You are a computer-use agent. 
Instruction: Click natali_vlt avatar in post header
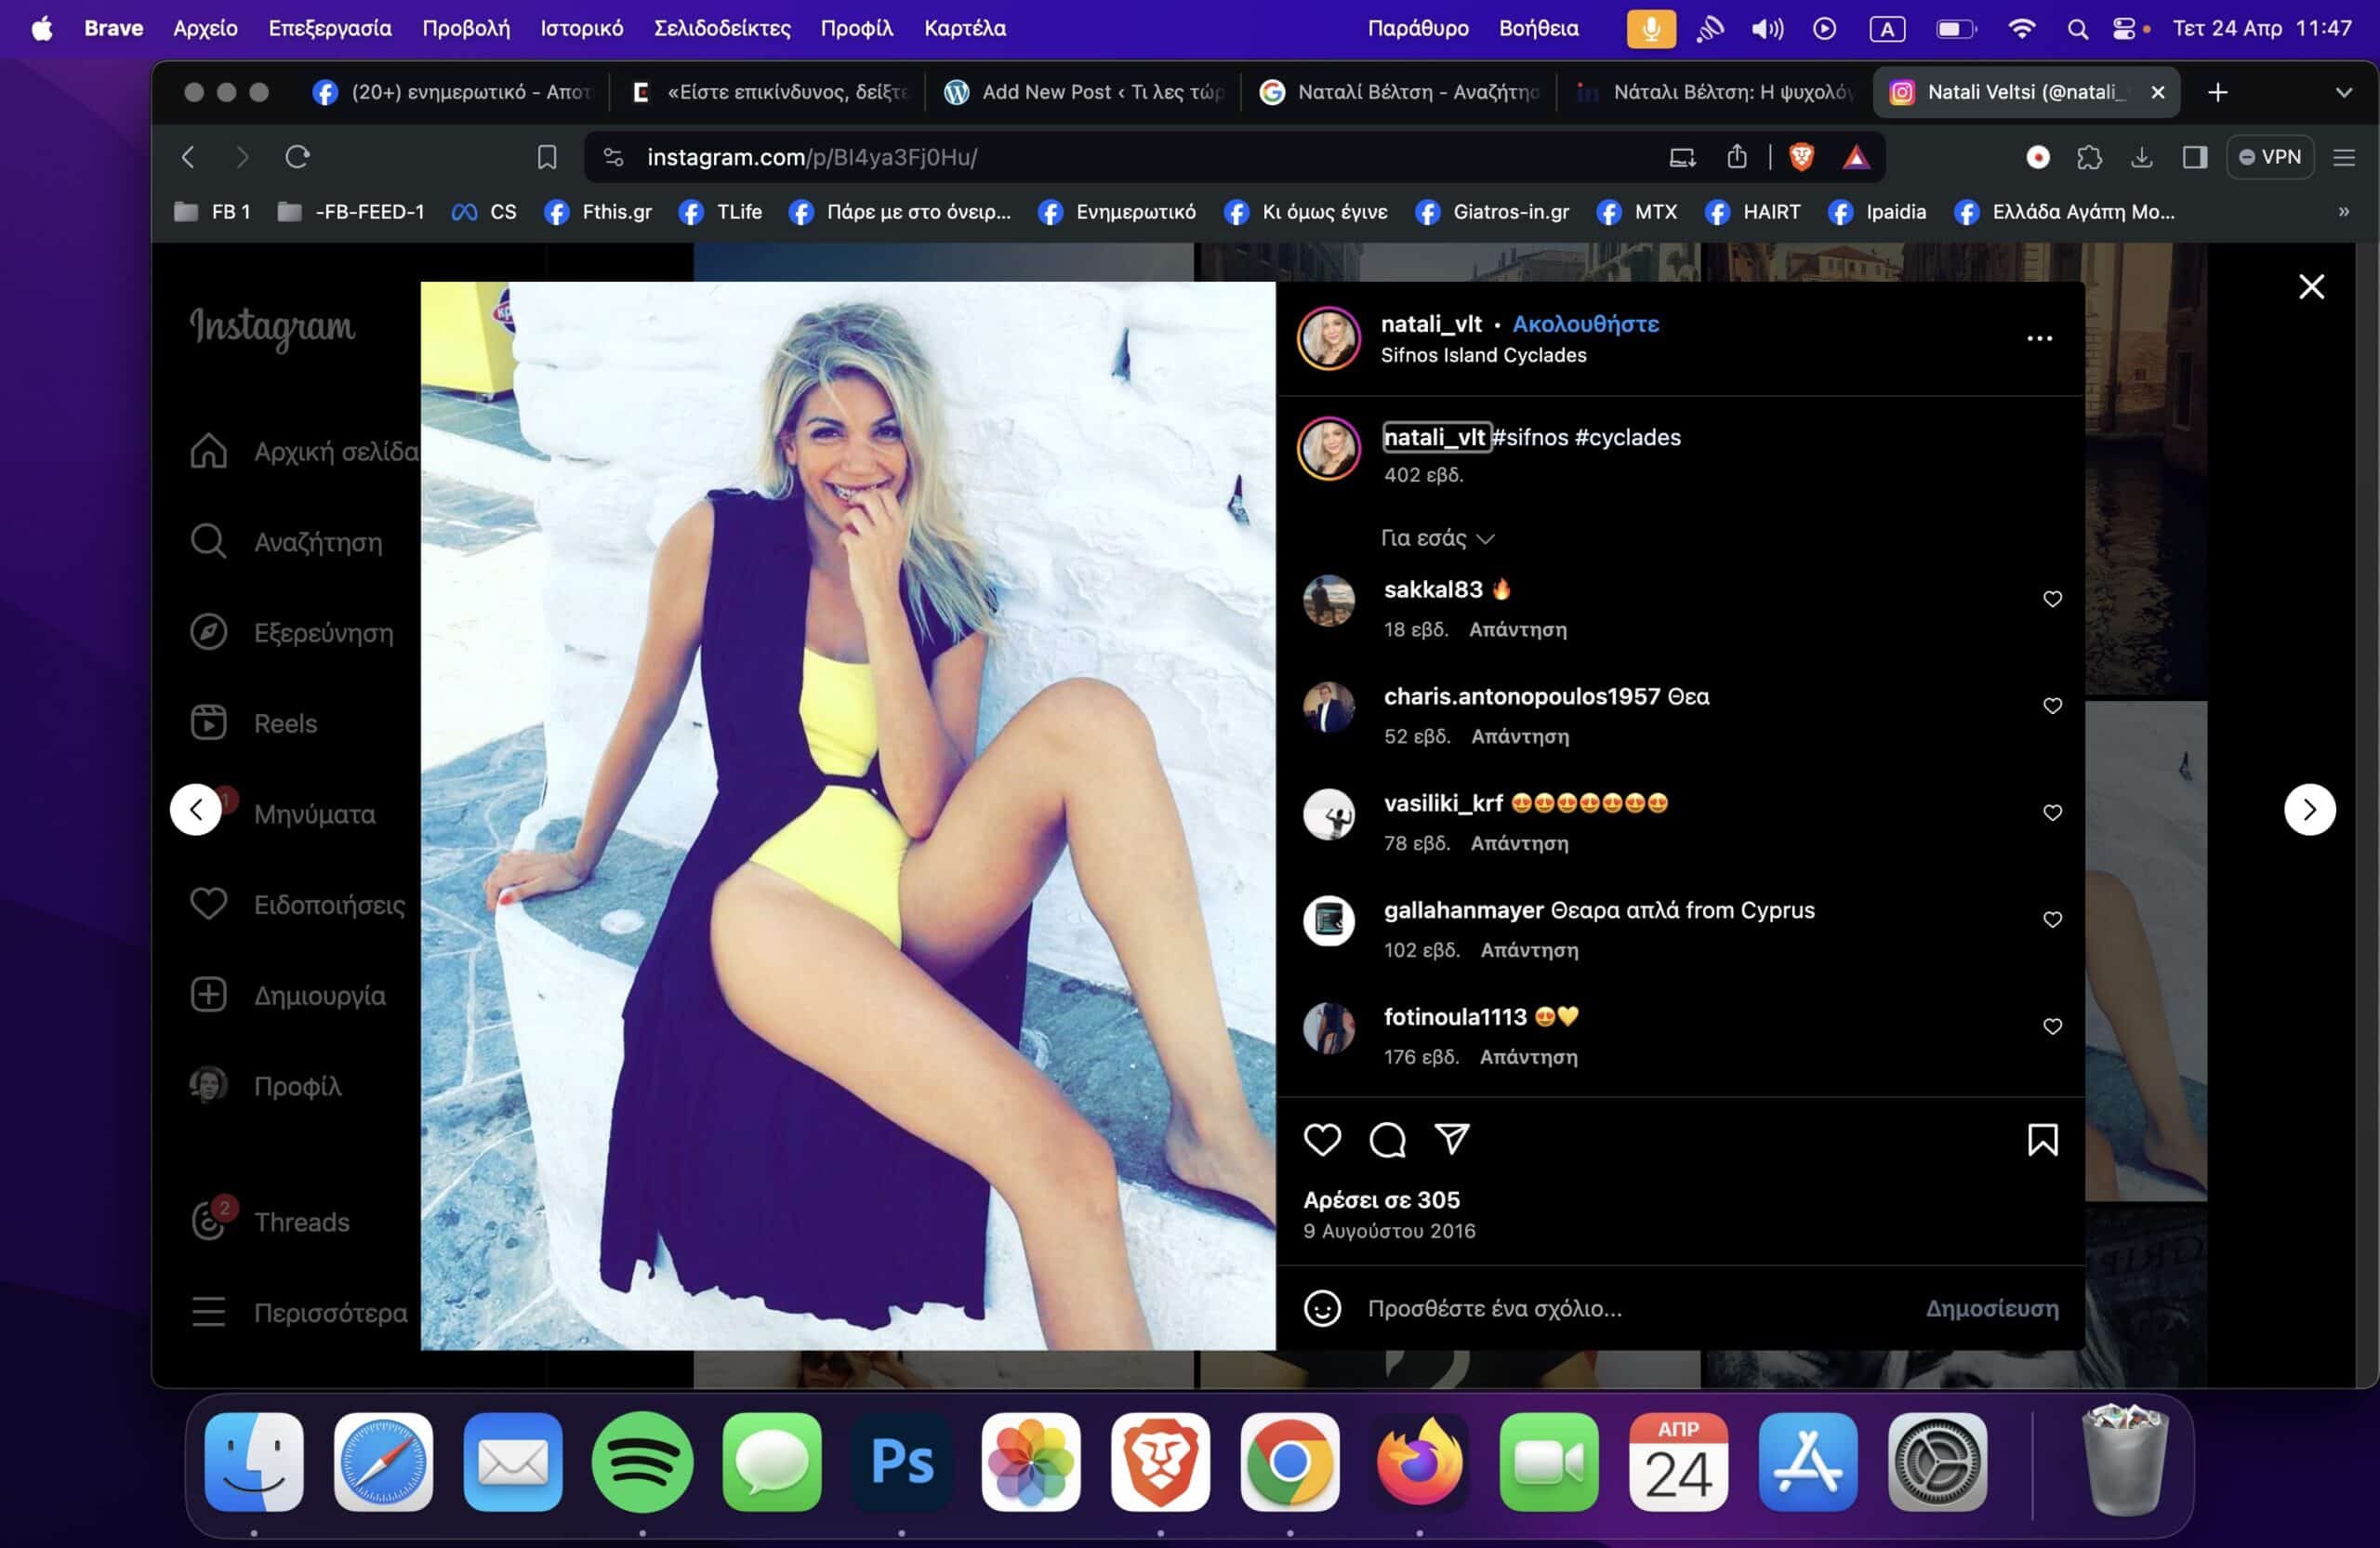(x=1328, y=338)
